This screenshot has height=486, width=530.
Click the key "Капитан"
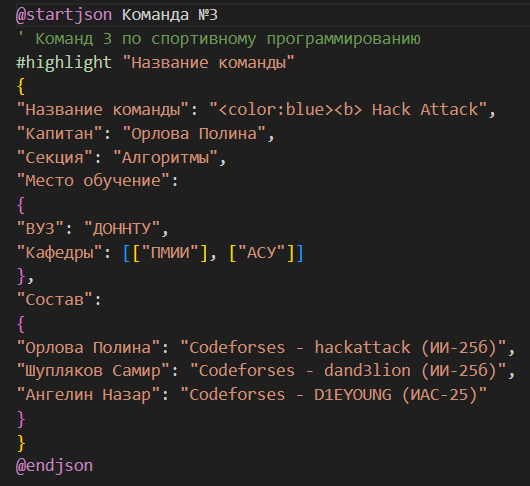(59, 133)
